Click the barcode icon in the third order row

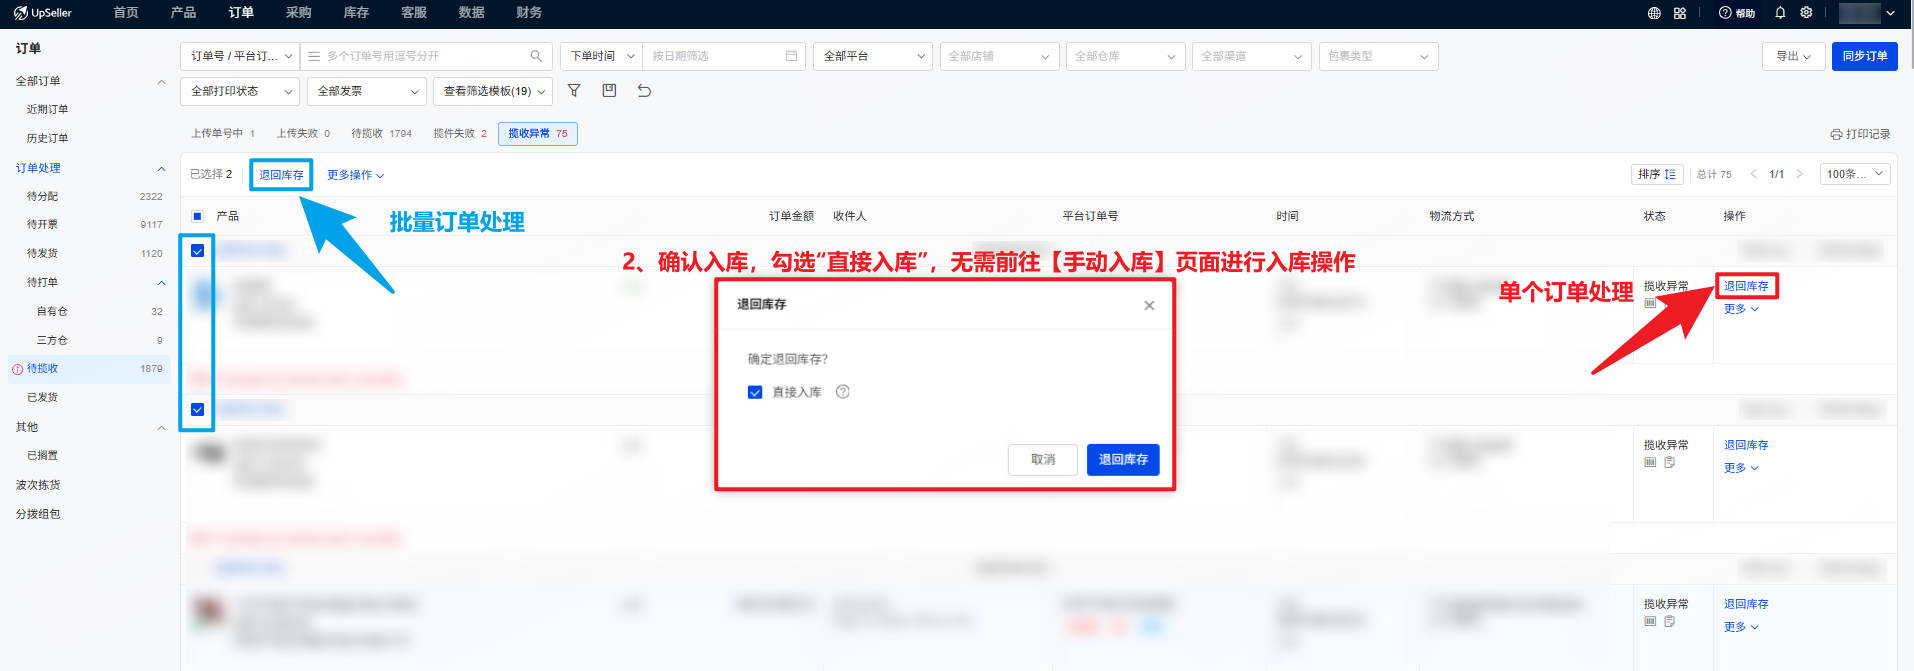click(1650, 621)
